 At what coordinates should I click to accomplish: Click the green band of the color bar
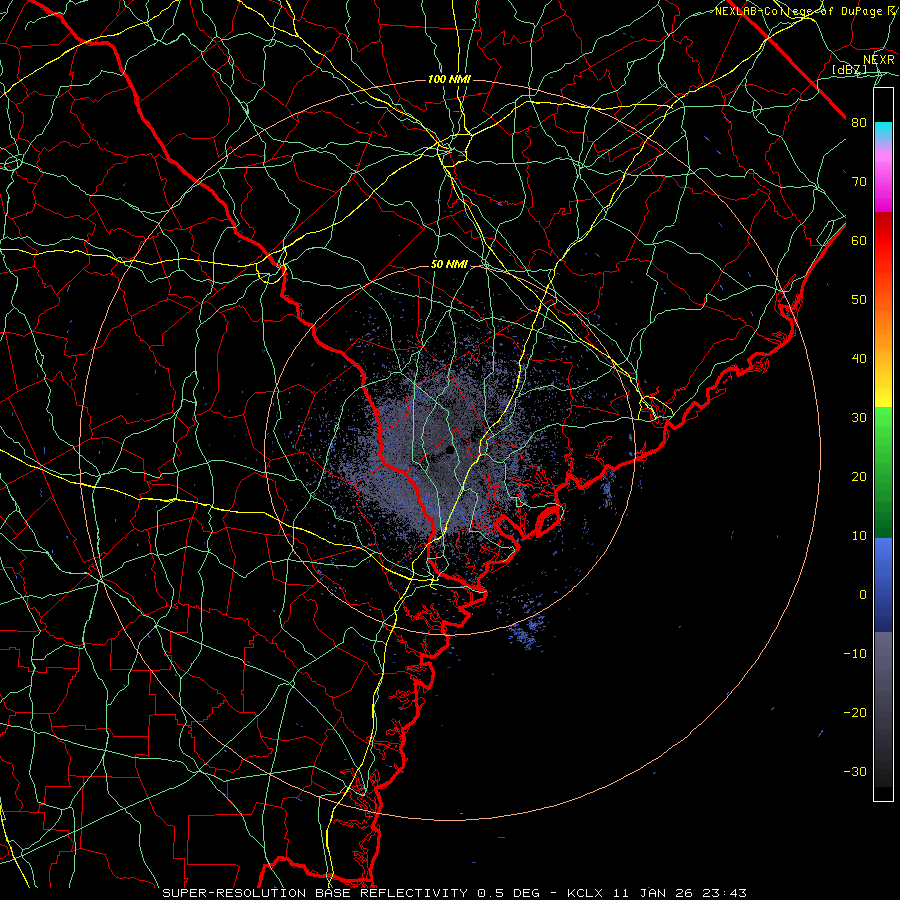883,472
